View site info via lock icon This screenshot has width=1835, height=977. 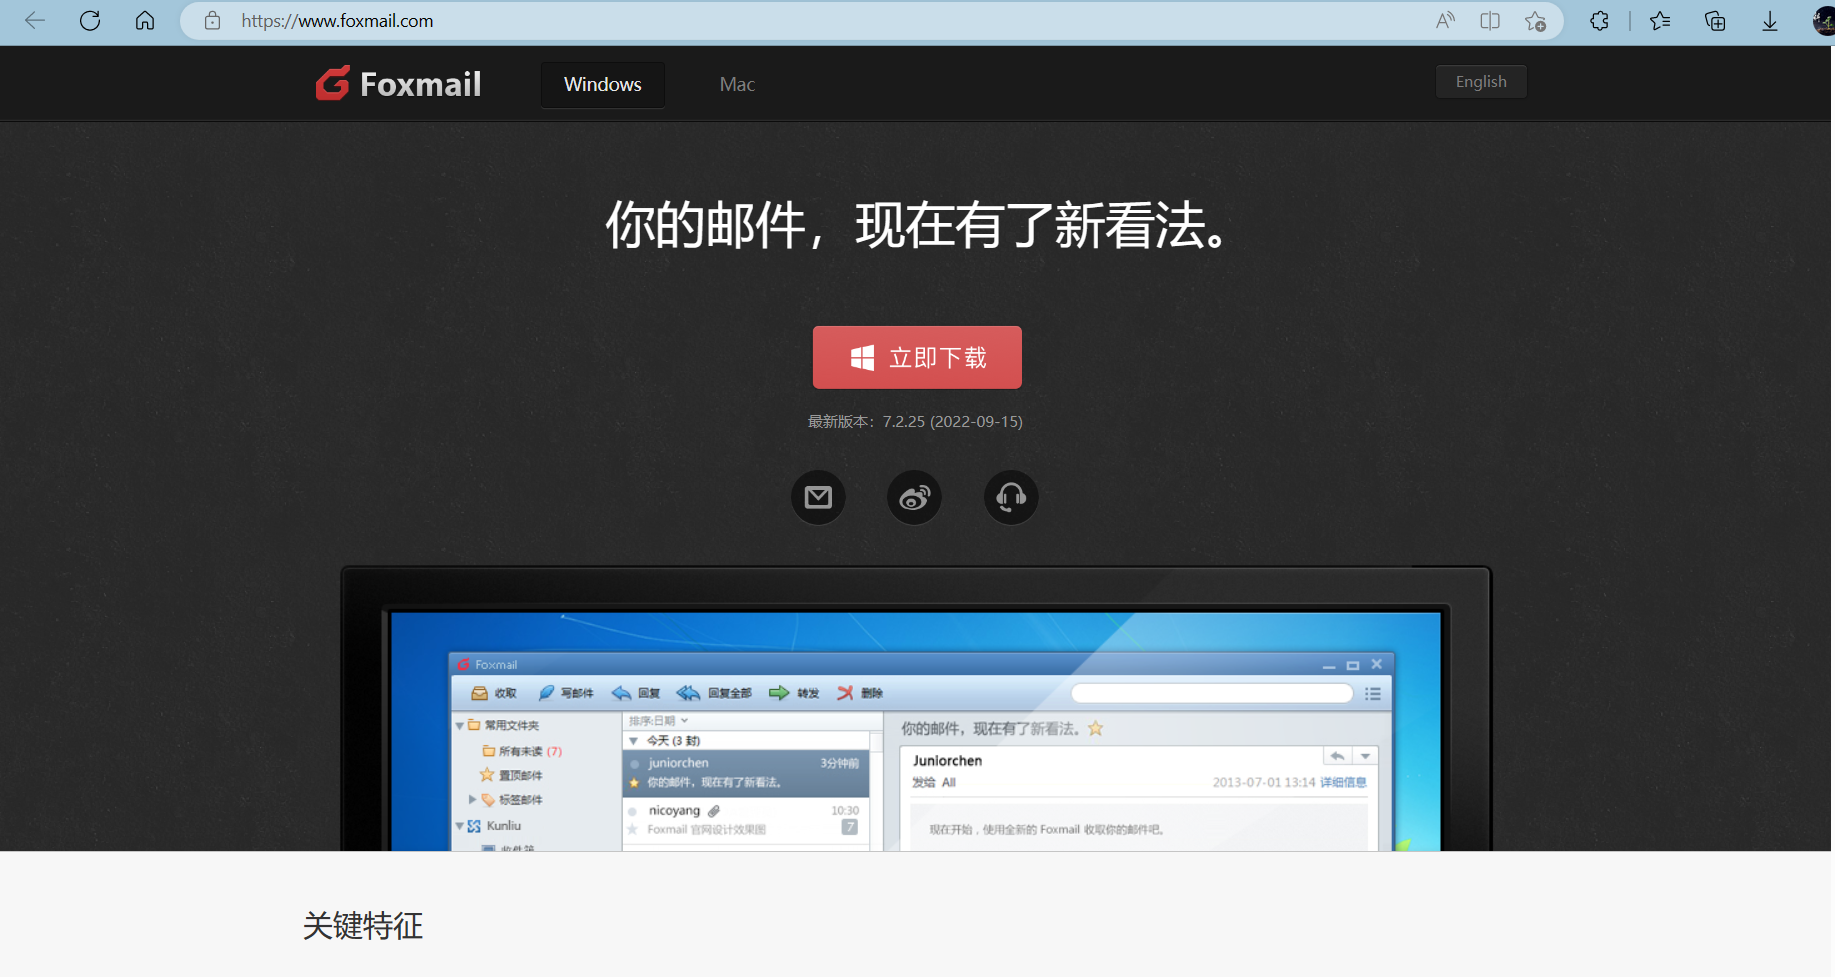212,21
